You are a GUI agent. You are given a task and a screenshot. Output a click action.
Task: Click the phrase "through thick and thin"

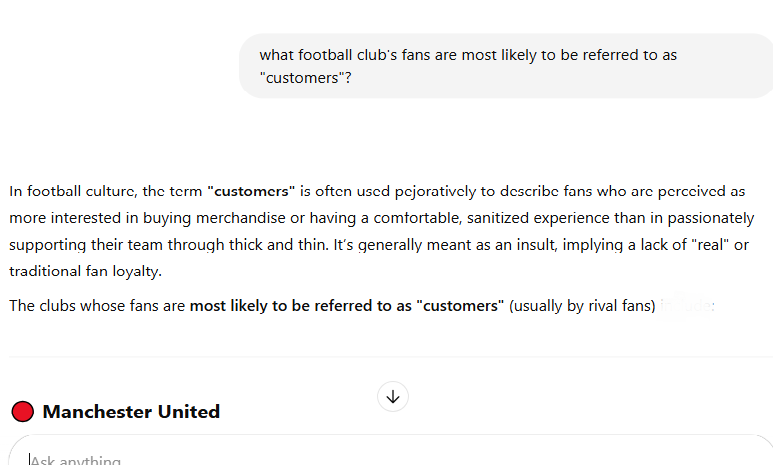pos(246,245)
